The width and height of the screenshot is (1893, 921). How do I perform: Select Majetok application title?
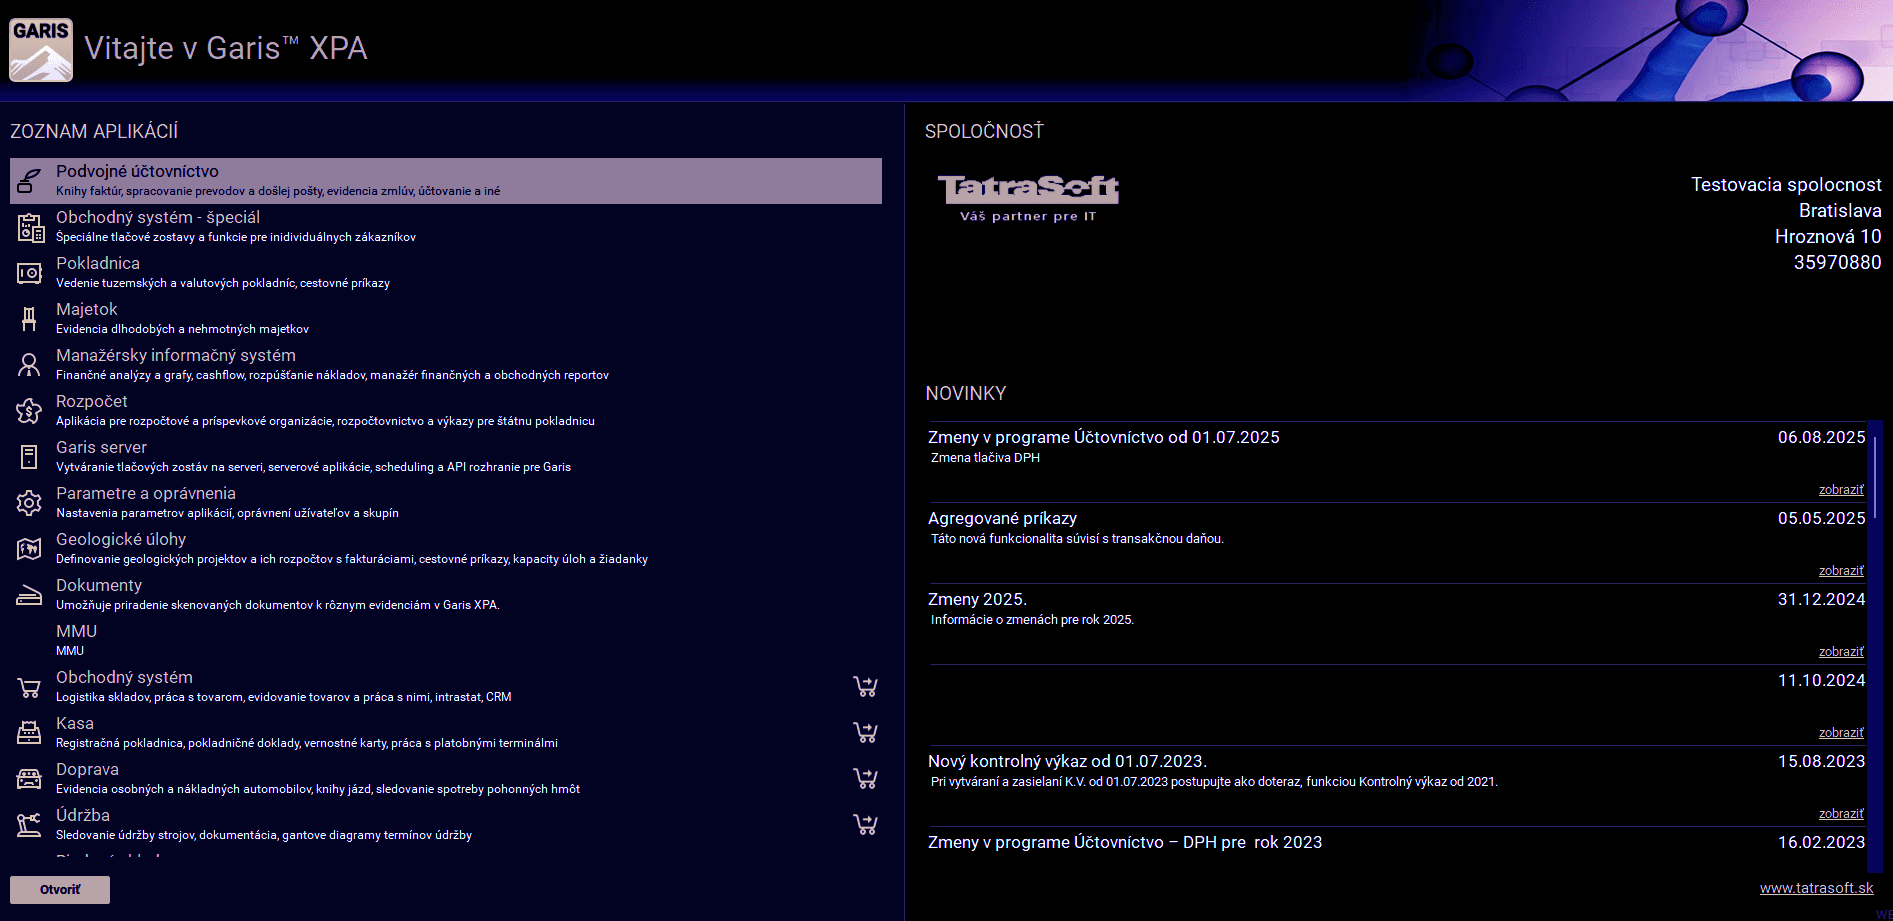click(87, 309)
